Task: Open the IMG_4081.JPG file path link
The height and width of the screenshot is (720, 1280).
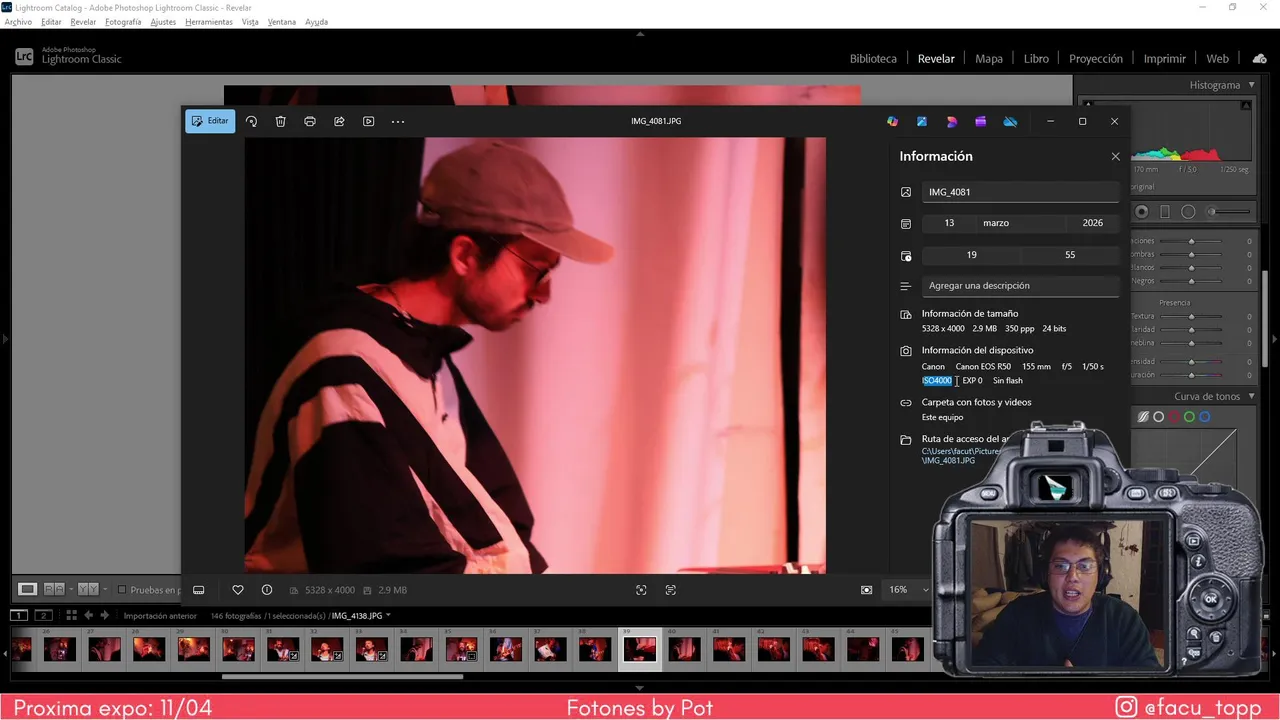Action: pyautogui.click(x=960, y=456)
